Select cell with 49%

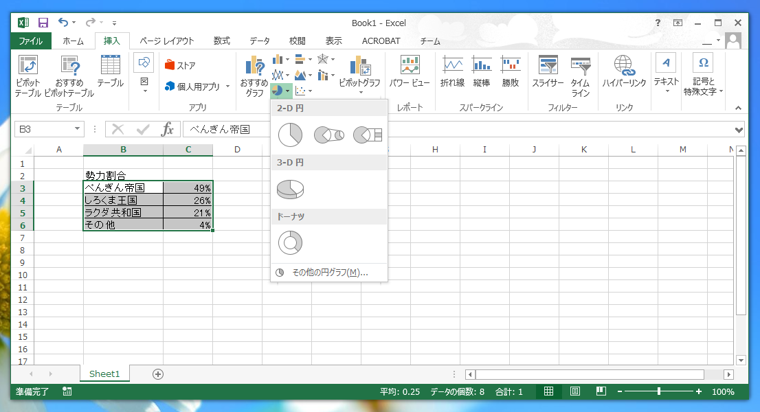(188, 188)
